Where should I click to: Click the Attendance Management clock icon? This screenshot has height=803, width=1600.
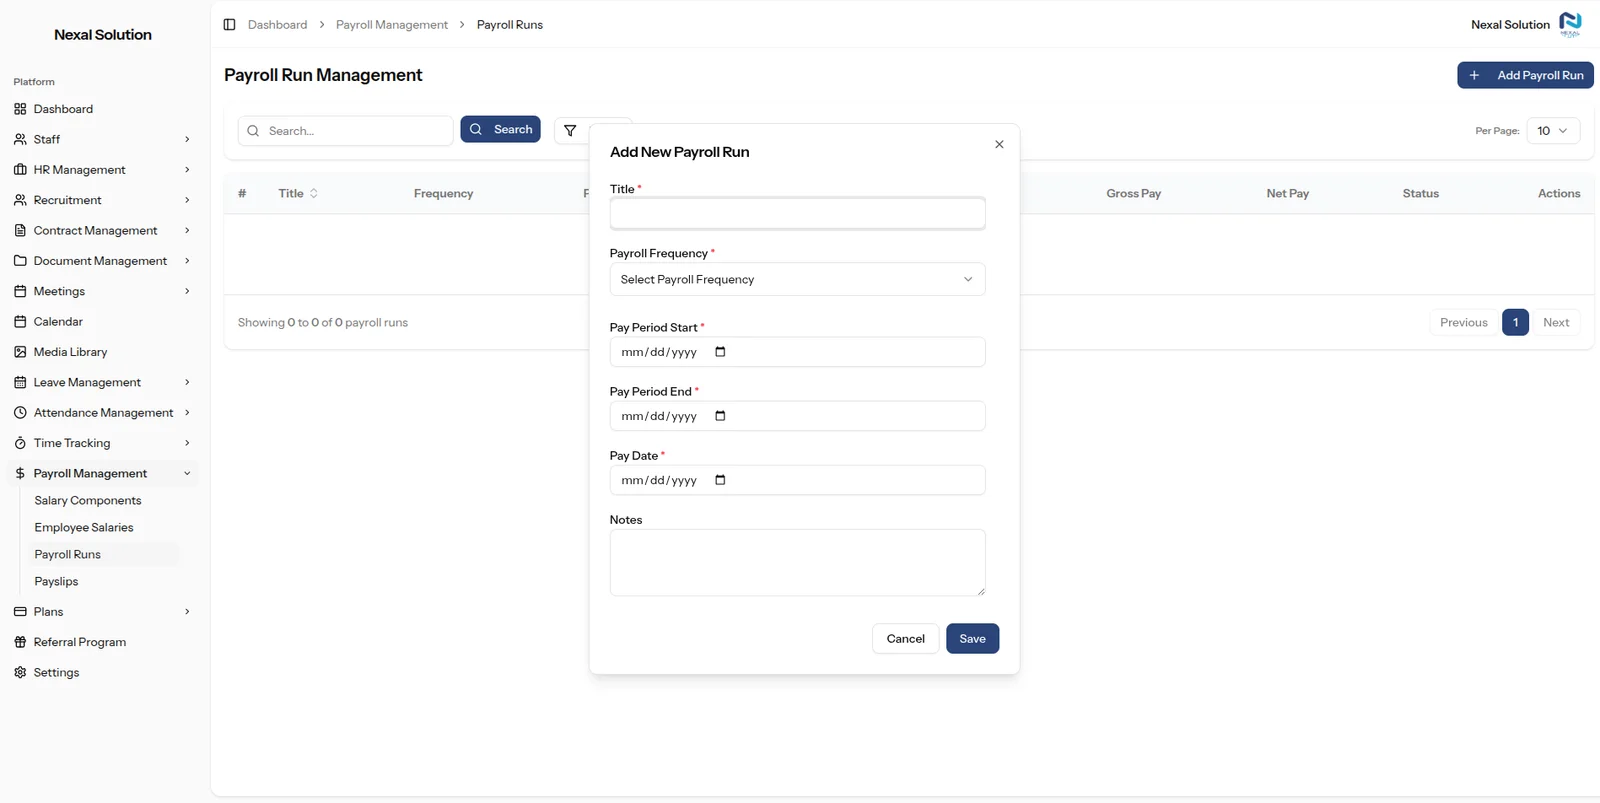(x=20, y=413)
